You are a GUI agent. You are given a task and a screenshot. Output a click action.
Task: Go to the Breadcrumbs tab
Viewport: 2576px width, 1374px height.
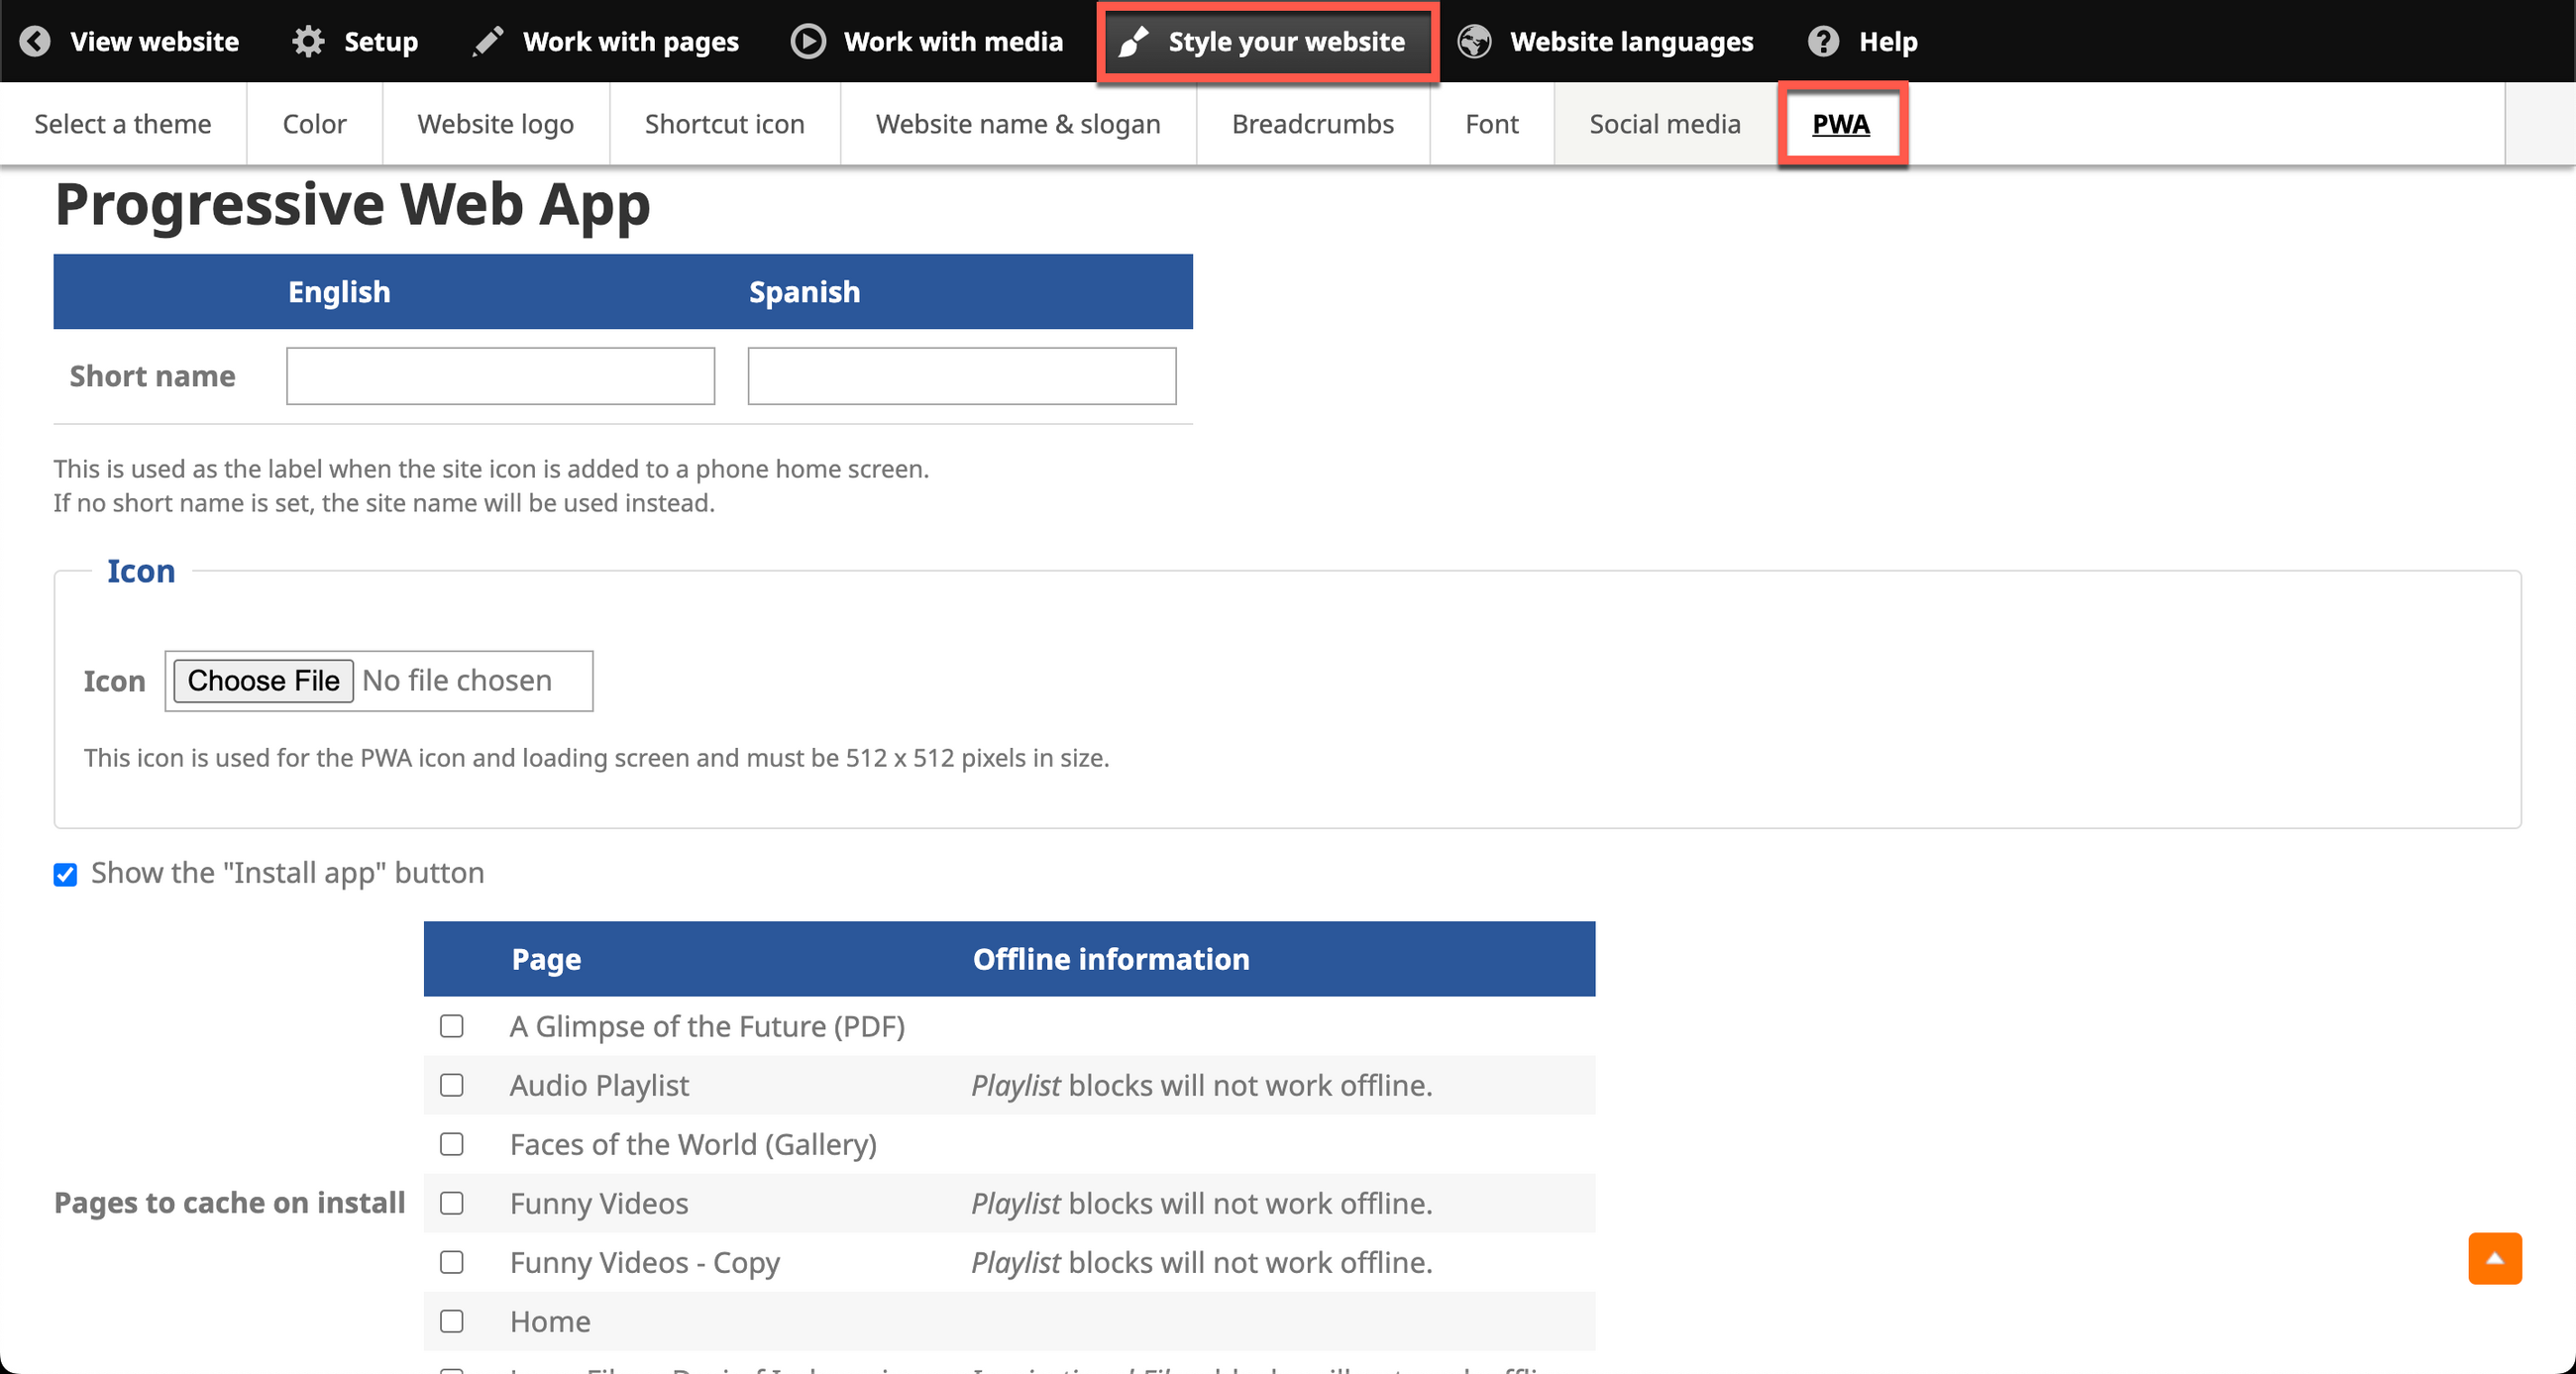[x=1312, y=124]
